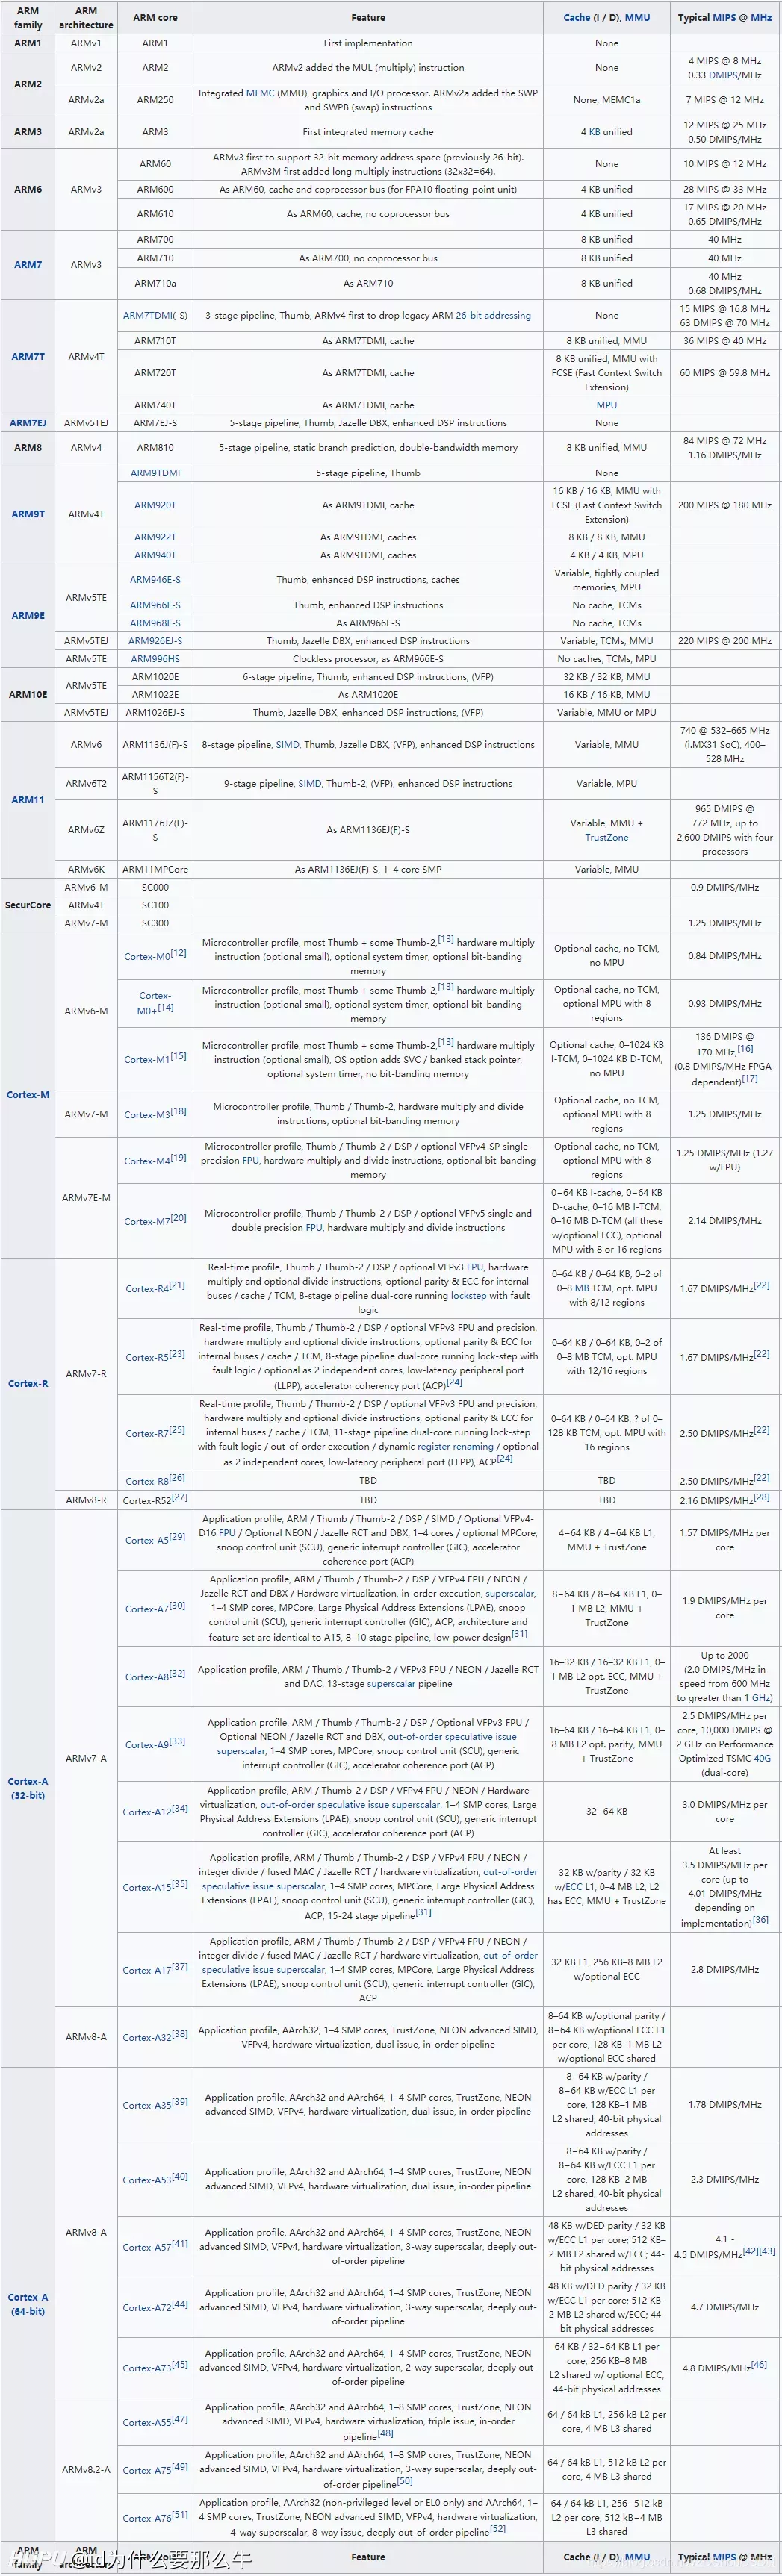Click the "4.7 DMIPS/MHz" cell
Screen dimensions: 782x2576
pyautogui.click(x=725, y=2307)
